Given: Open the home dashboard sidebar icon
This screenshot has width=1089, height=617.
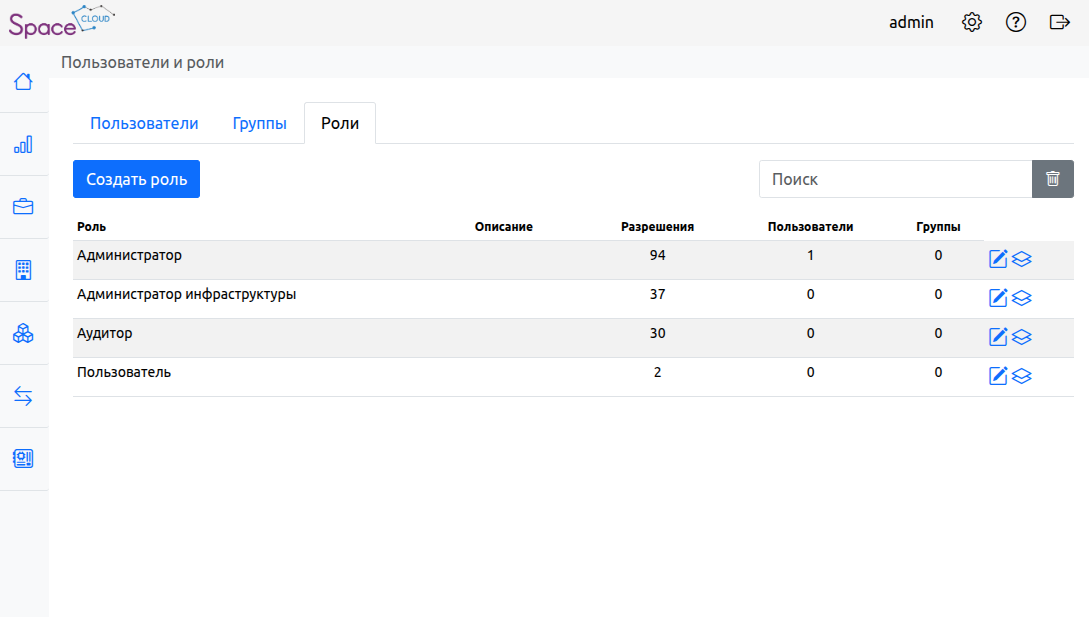Looking at the screenshot, I should click(x=23, y=82).
